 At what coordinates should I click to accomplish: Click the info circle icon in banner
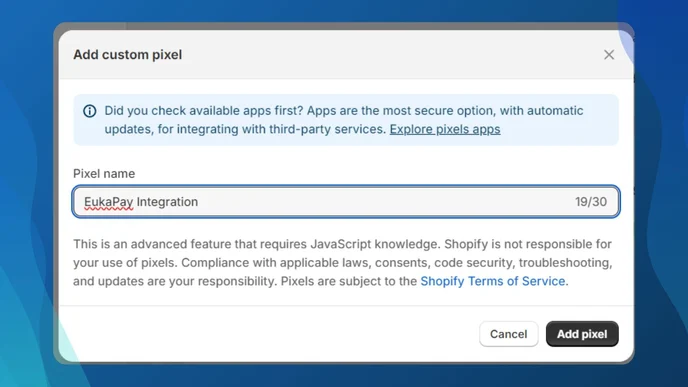(x=90, y=111)
